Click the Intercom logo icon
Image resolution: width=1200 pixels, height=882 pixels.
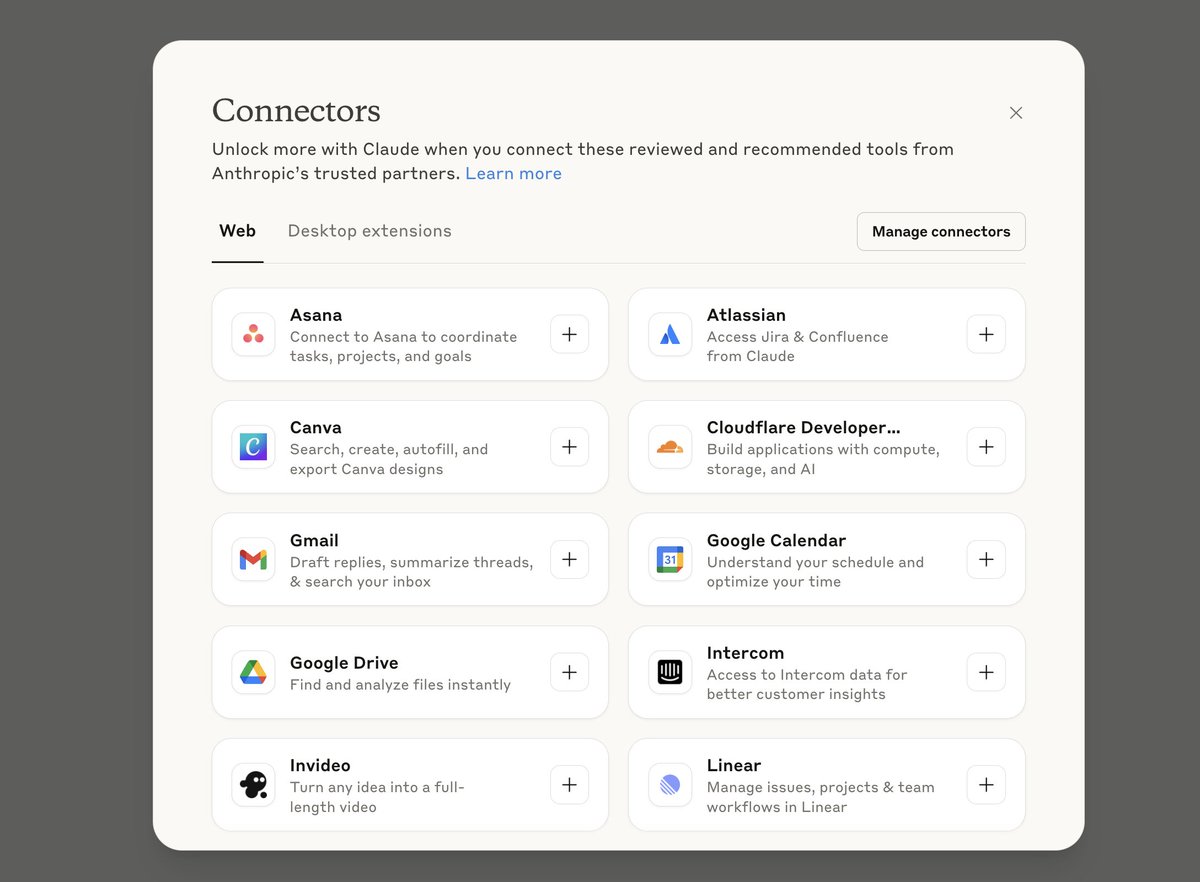(670, 672)
